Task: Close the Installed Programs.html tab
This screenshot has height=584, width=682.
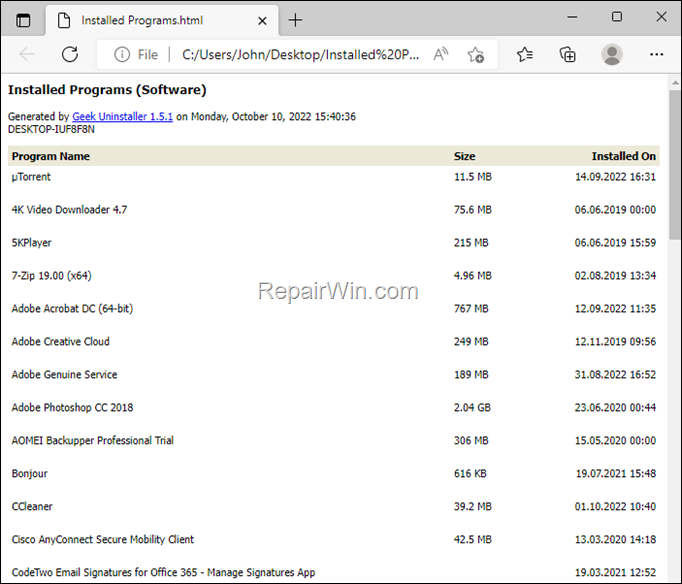Action: tap(262, 20)
